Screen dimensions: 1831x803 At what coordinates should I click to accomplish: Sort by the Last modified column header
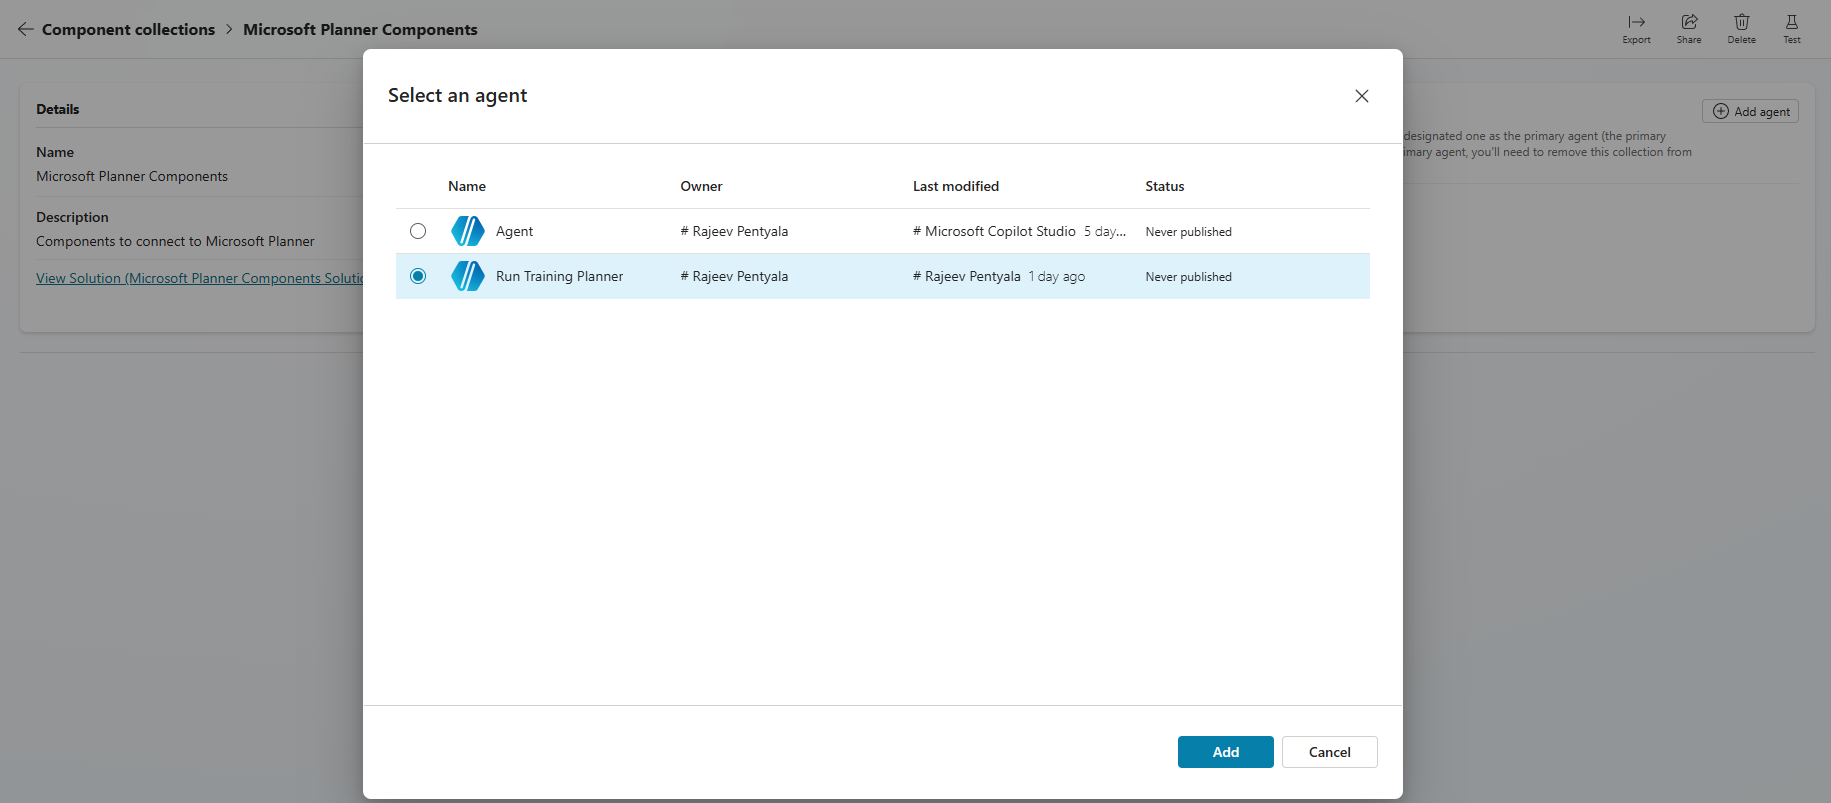(x=955, y=186)
